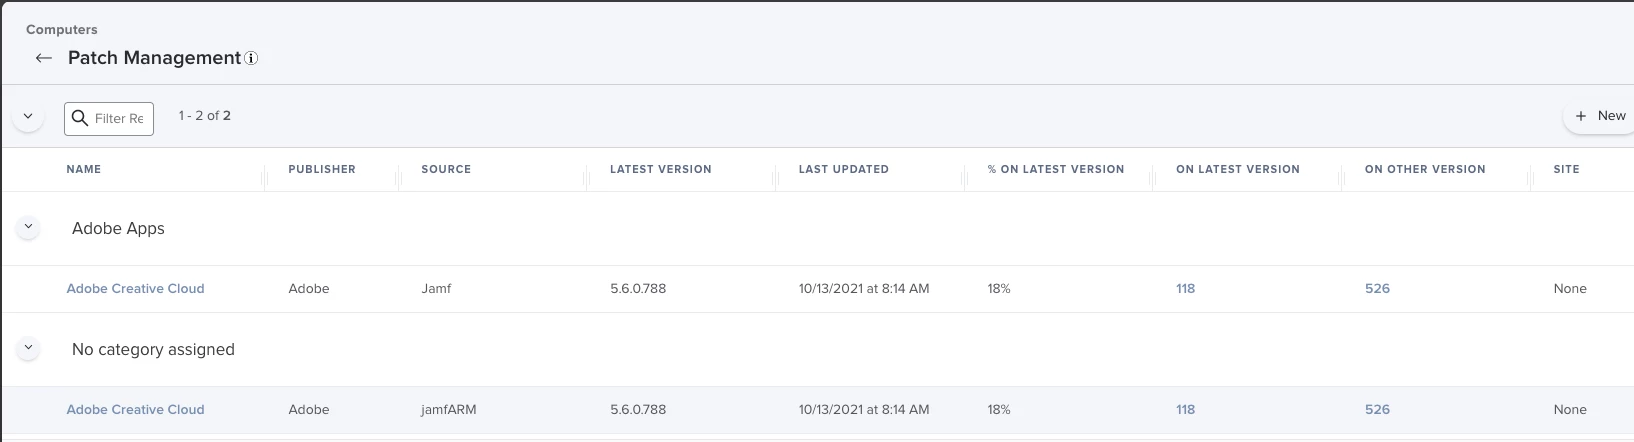Sort by the Last Updated column
Image resolution: width=1634 pixels, height=442 pixels.
[844, 170]
